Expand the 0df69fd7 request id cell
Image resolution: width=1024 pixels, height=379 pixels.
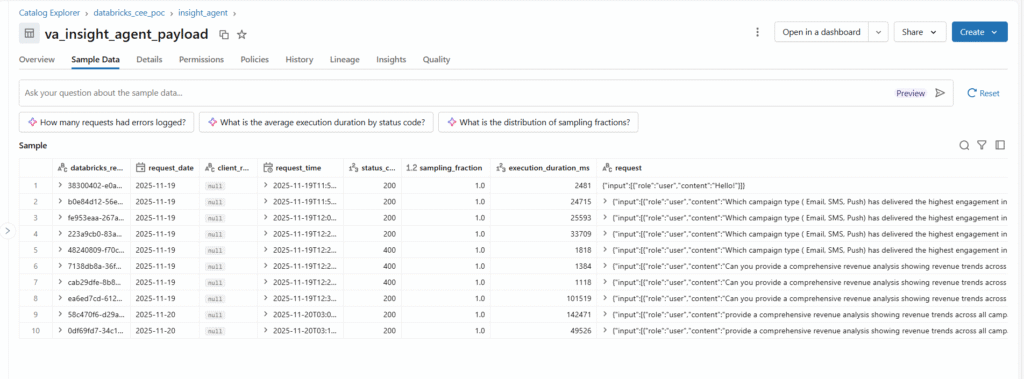pos(59,331)
